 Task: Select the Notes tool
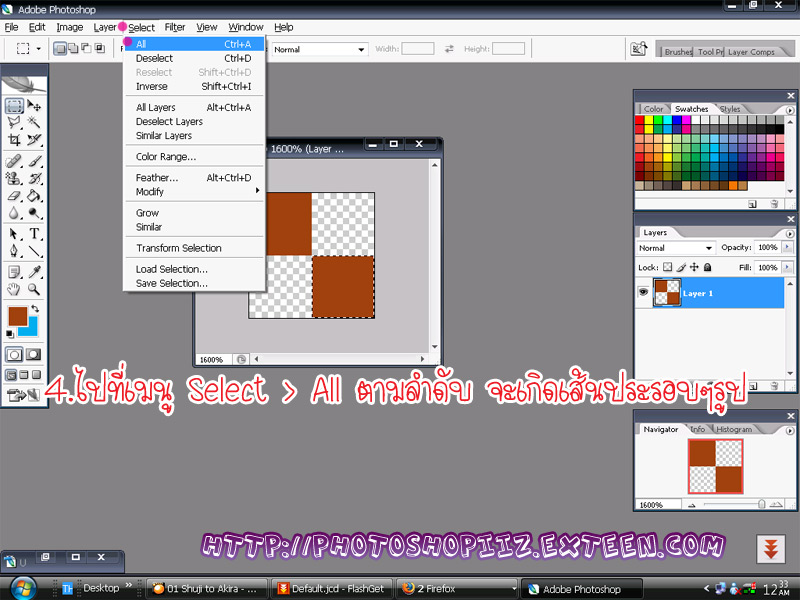14,272
